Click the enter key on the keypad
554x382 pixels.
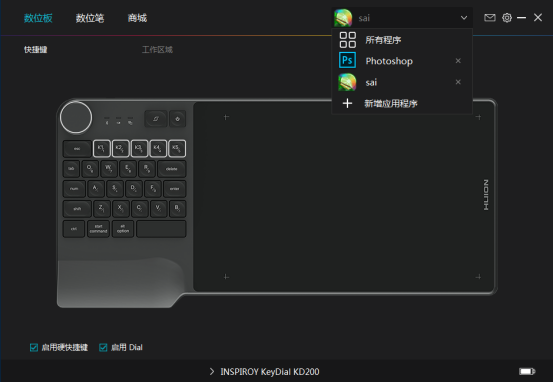[175, 189]
